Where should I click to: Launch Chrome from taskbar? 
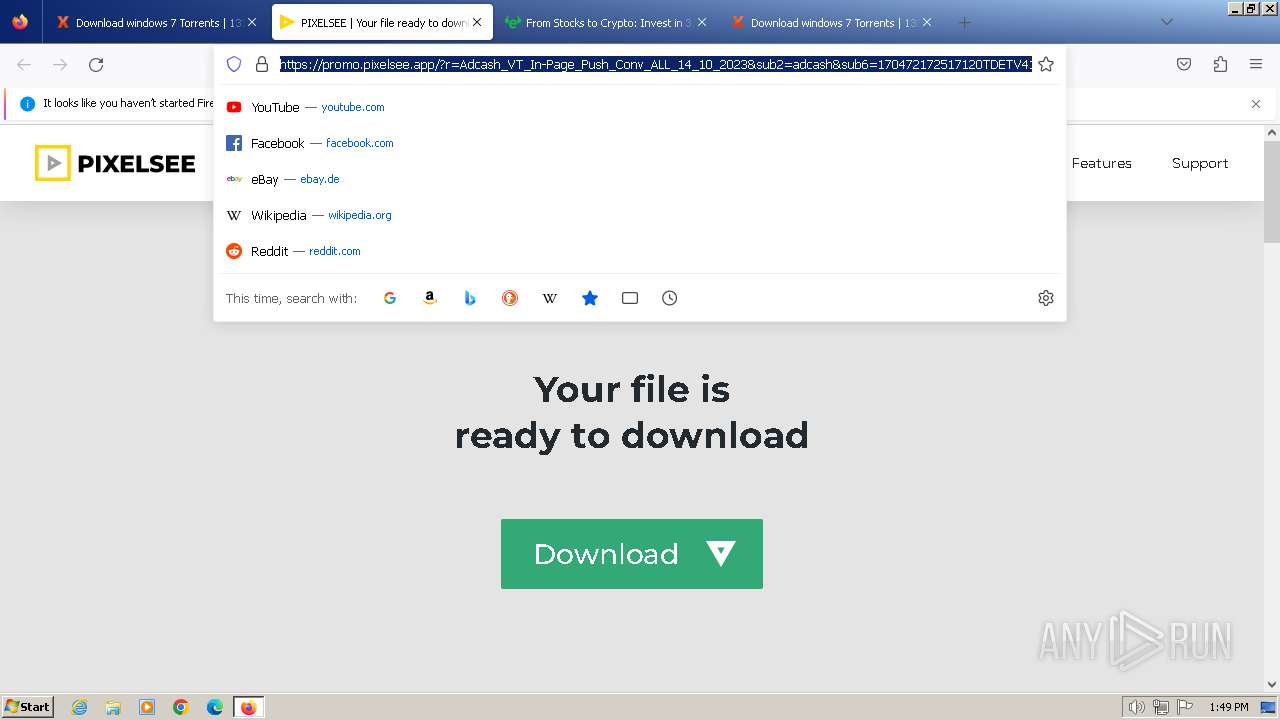pos(181,707)
